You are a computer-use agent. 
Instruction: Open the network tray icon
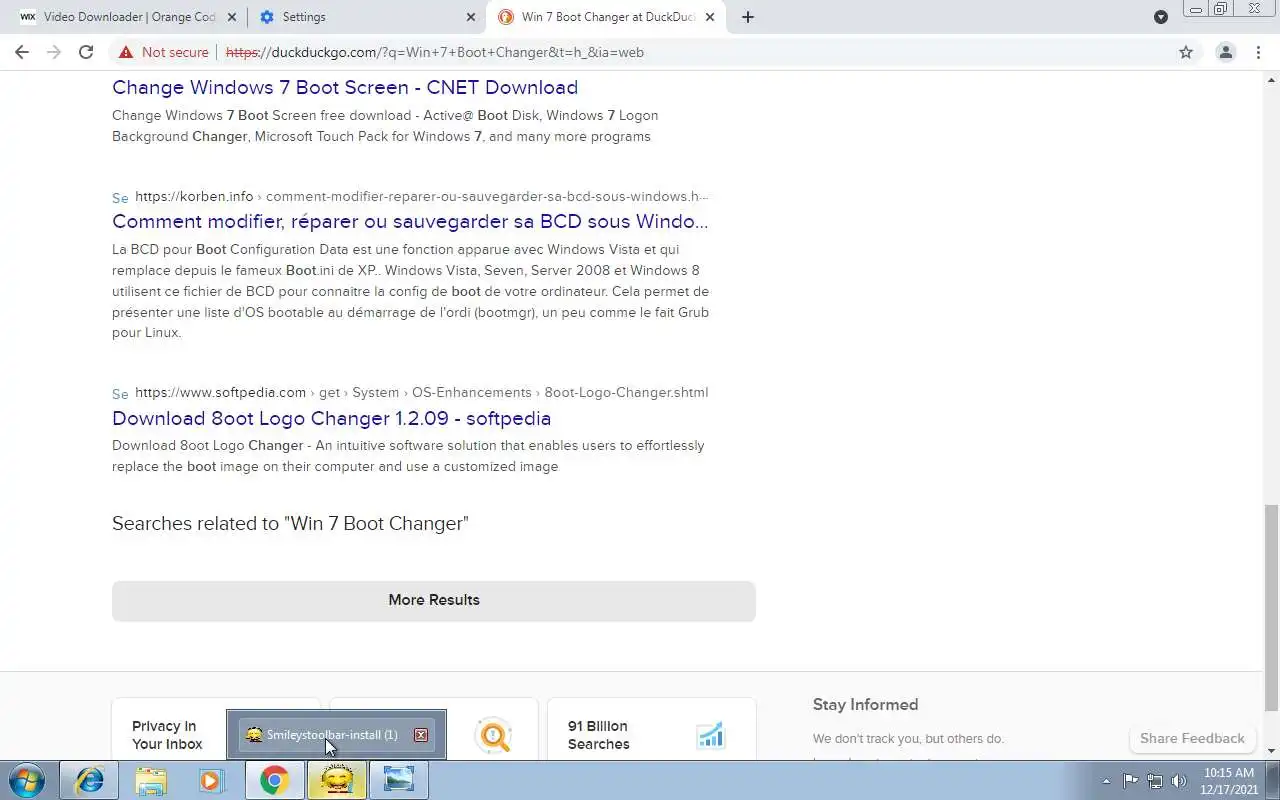click(1155, 781)
